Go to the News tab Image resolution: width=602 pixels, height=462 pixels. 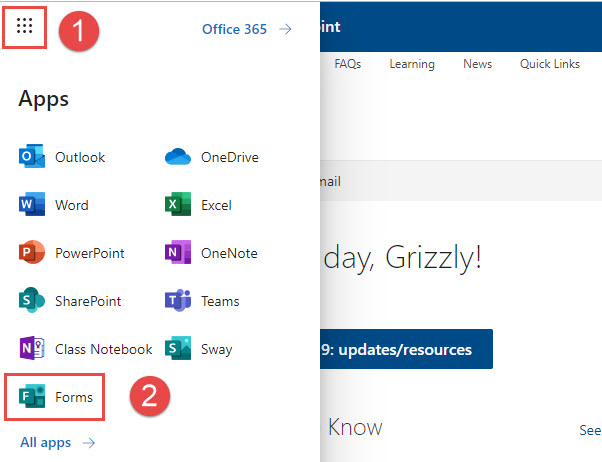[477, 64]
